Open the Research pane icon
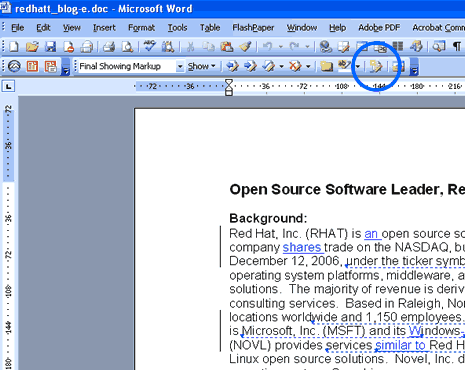 point(168,46)
